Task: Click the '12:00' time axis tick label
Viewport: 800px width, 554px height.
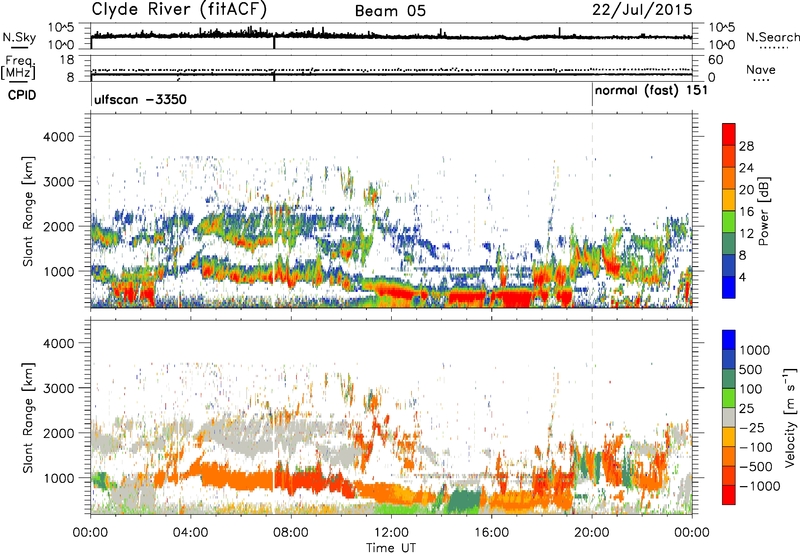Action: coord(391,533)
